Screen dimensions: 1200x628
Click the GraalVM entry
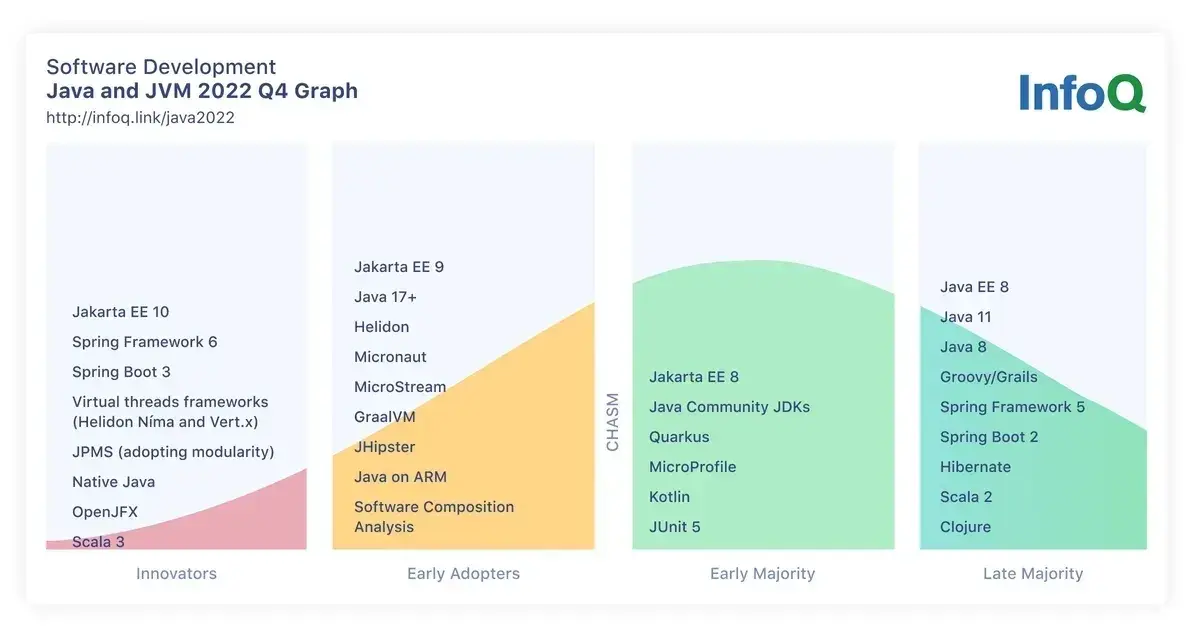[x=384, y=417]
